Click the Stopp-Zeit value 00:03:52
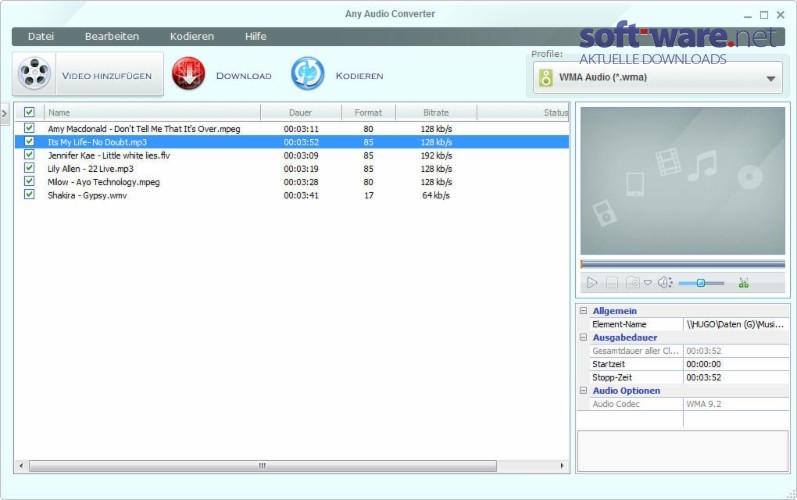The width and height of the screenshot is (797, 500). click(x=703, y=377)
